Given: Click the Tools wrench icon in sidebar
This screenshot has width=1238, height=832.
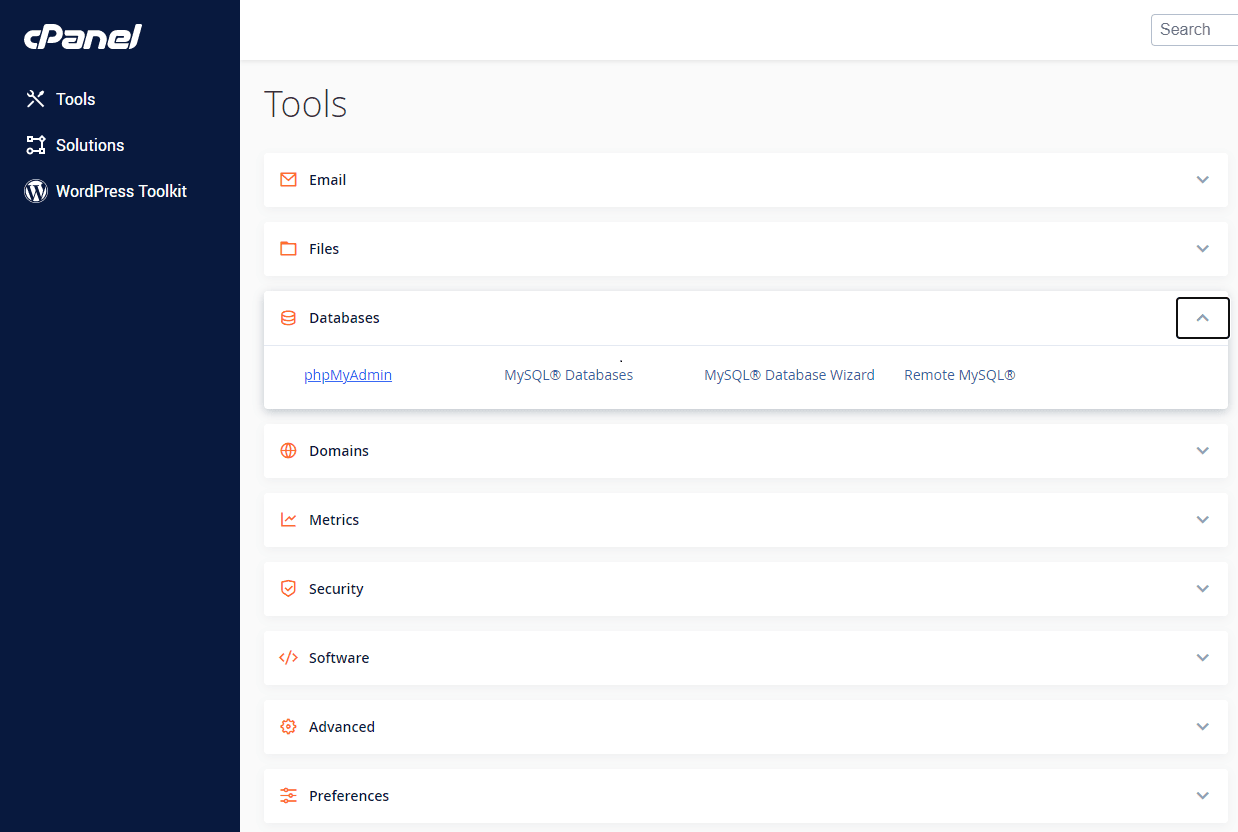Looking at the screenshot, I should (x=36, y=99).
